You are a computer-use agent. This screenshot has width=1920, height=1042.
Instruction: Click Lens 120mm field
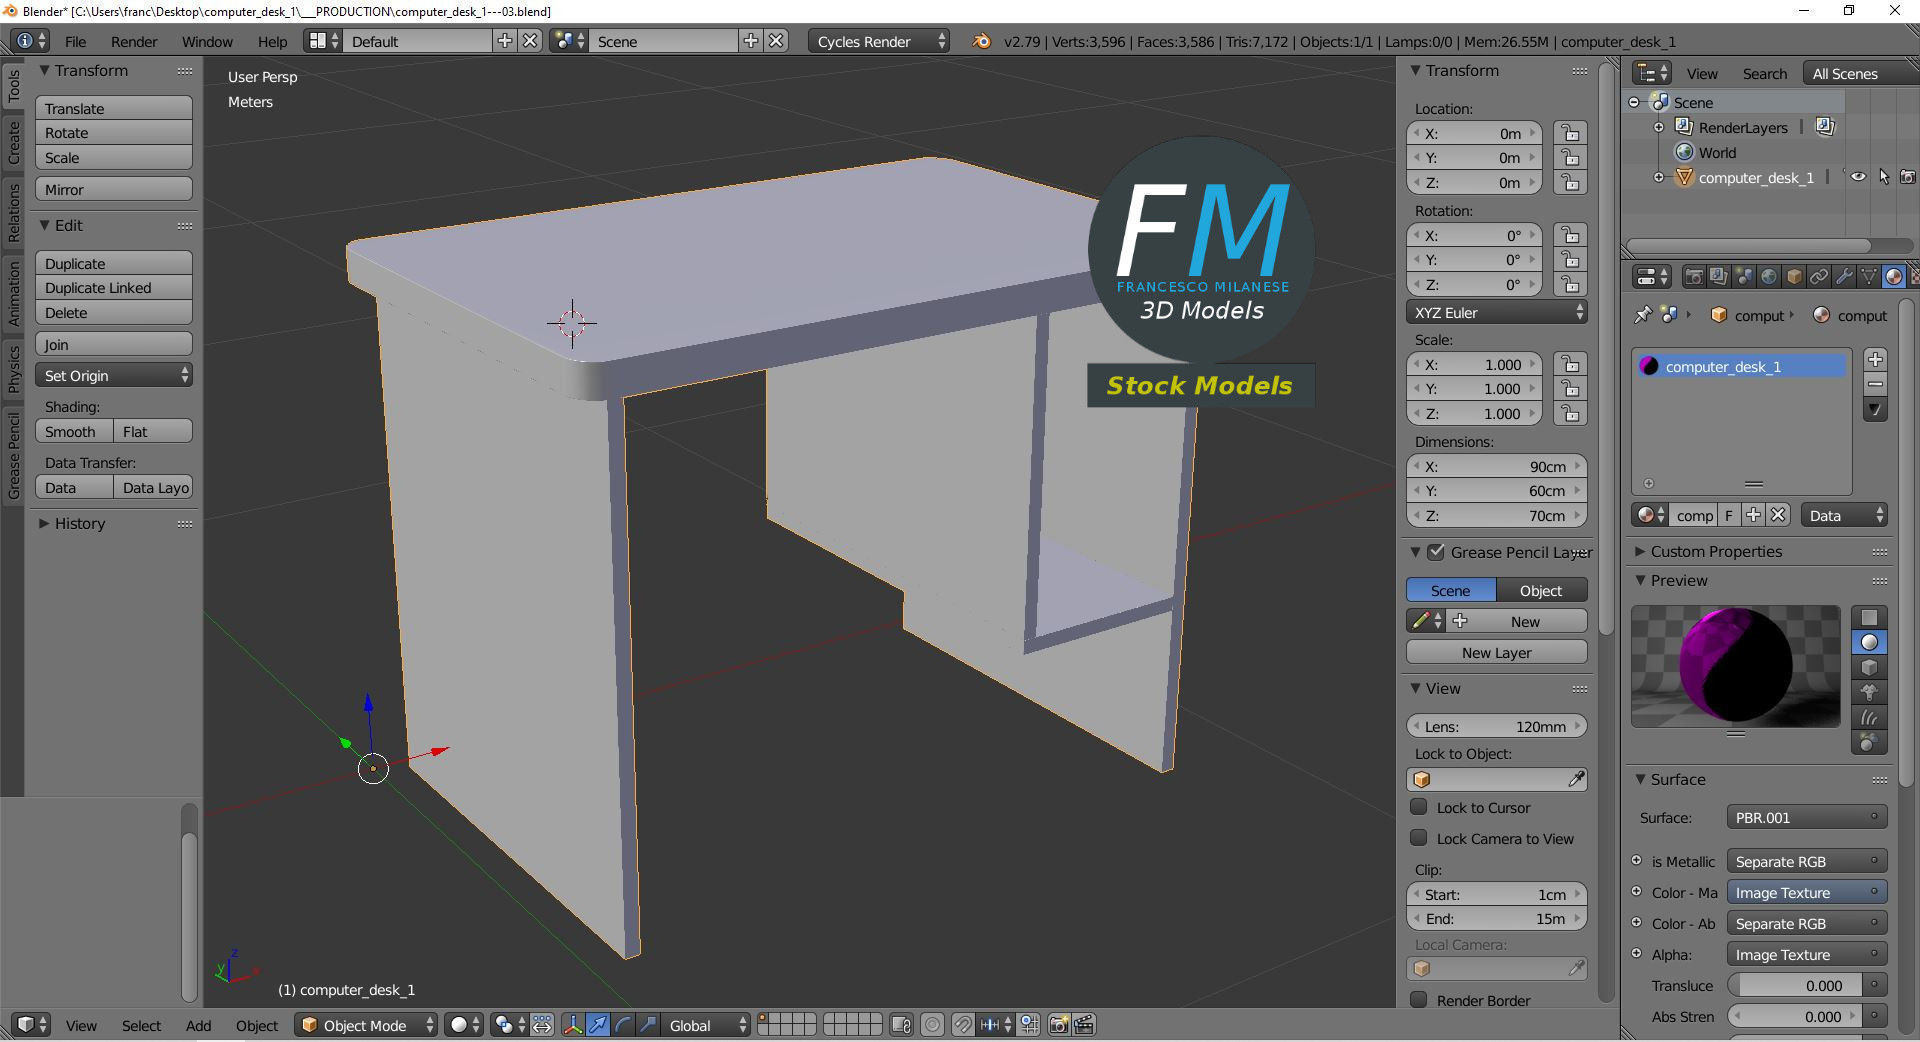point(1496,726)
